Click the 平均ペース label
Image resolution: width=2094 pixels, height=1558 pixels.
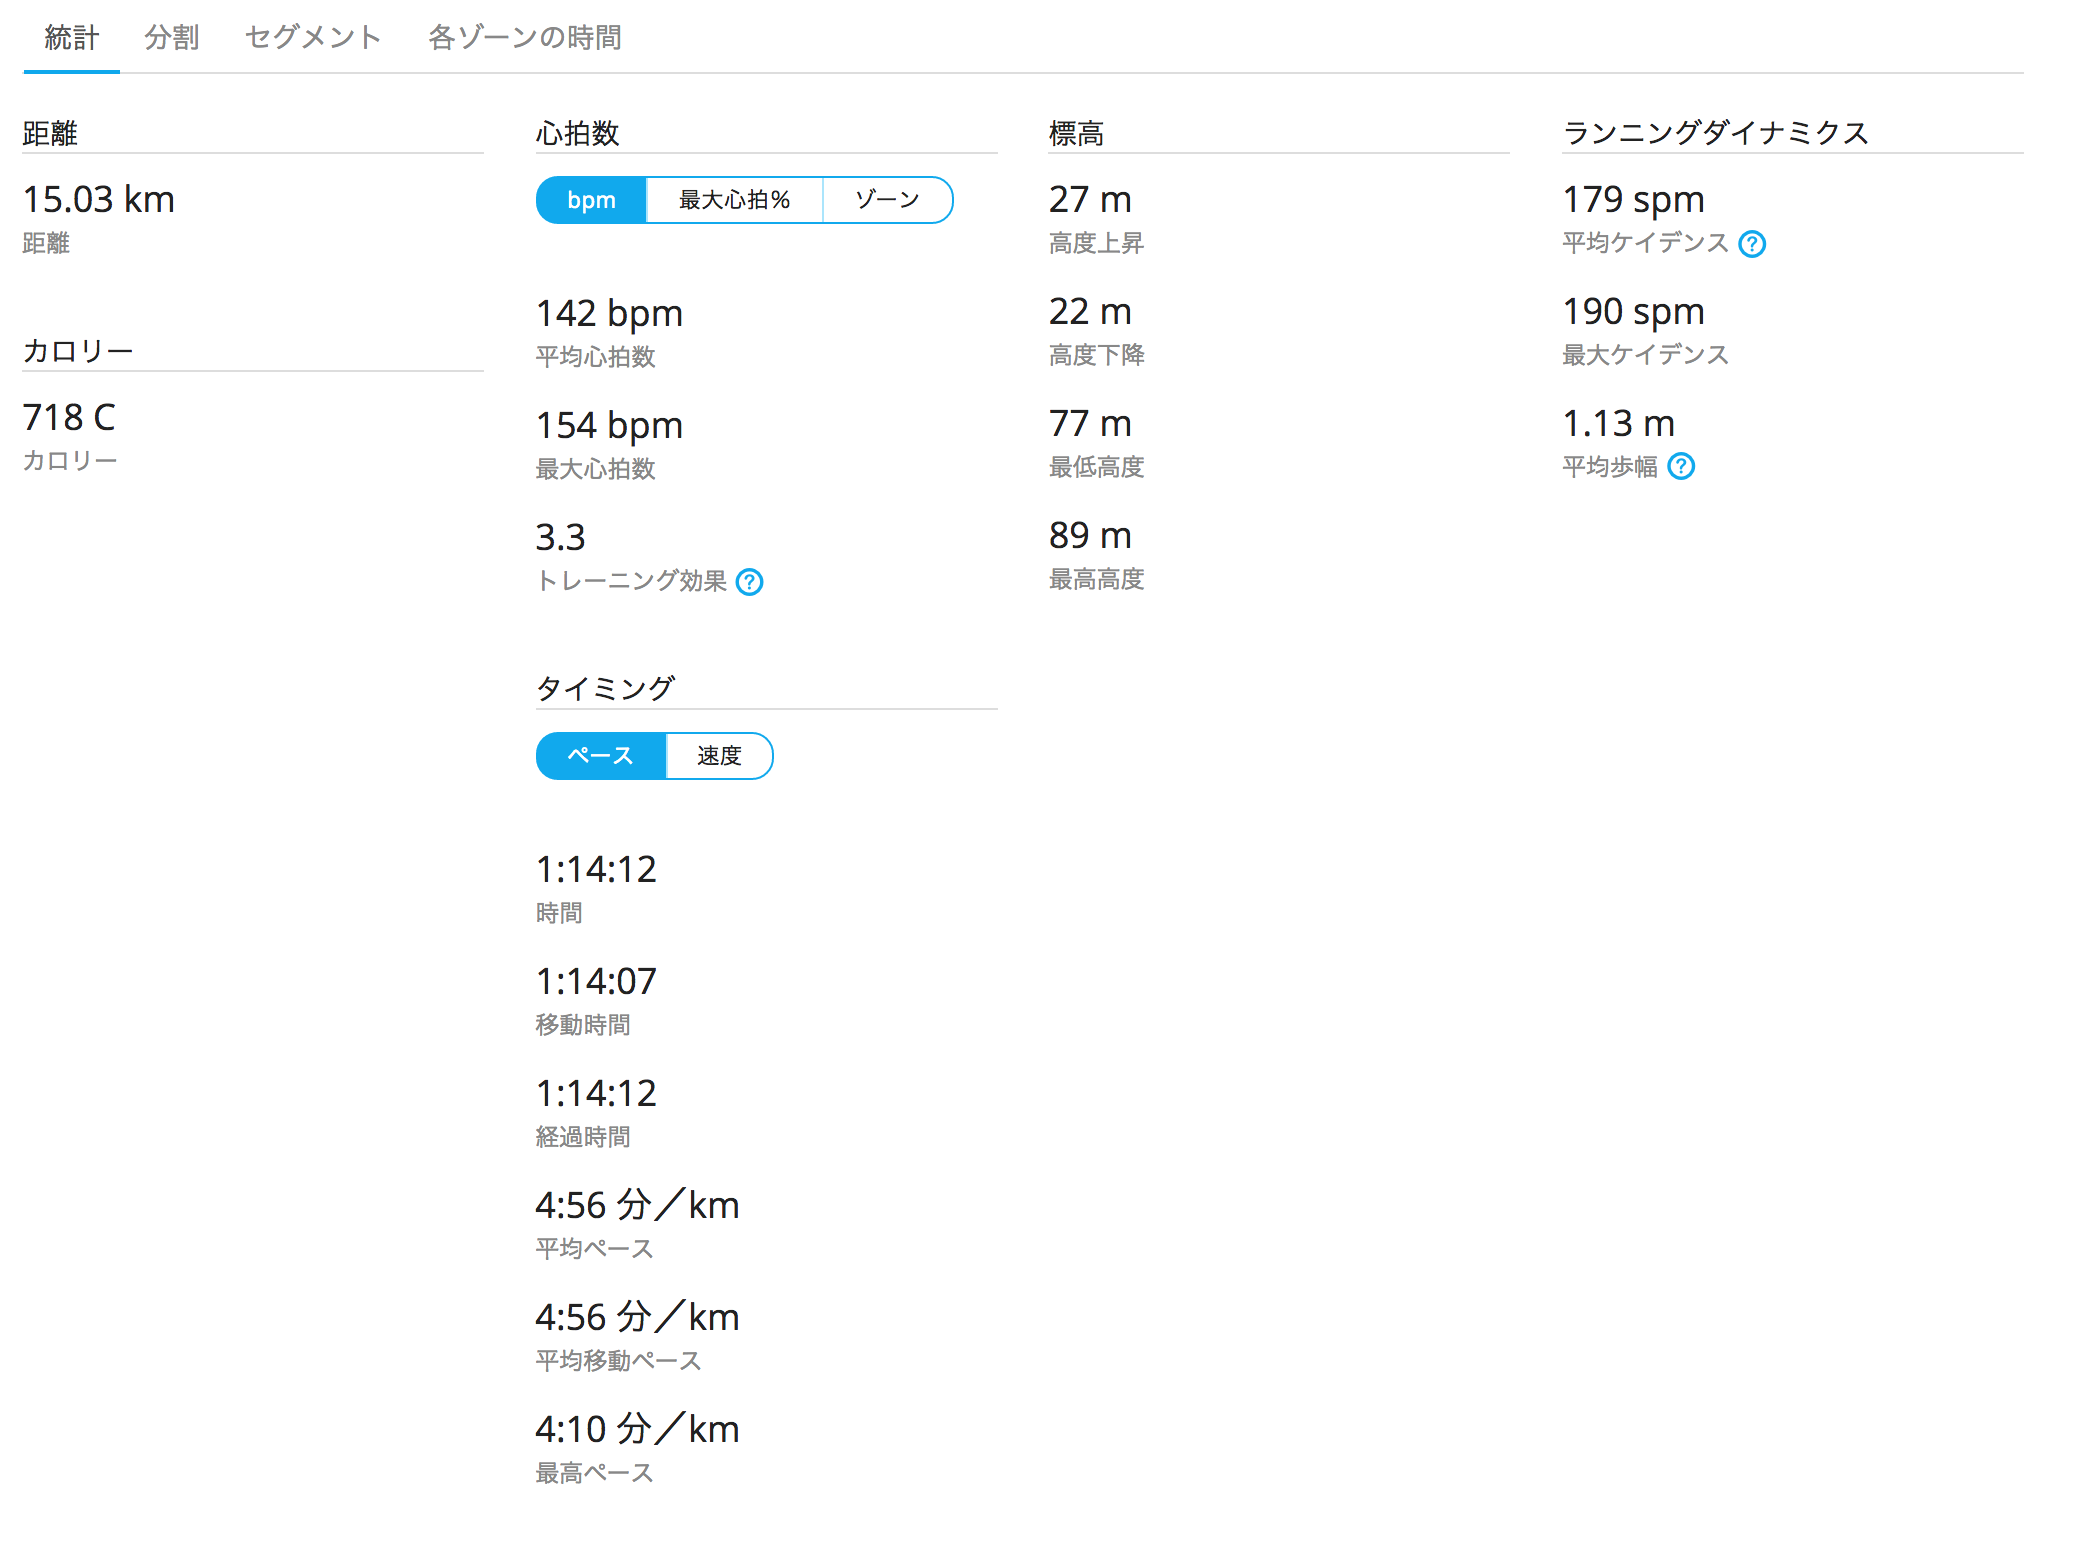pyautogui.click(x=595, y=1249)
